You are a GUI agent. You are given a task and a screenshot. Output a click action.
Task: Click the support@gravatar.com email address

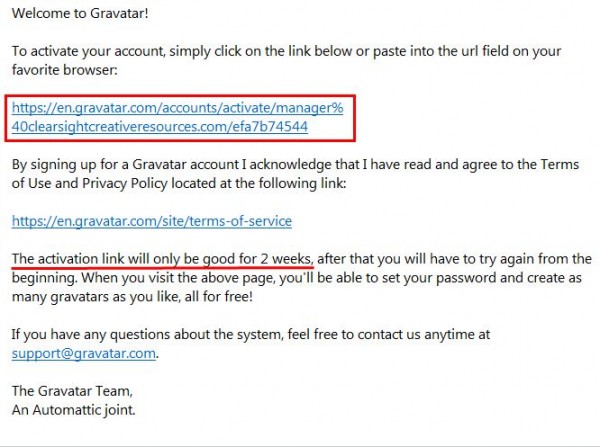[x=84, y=353]
